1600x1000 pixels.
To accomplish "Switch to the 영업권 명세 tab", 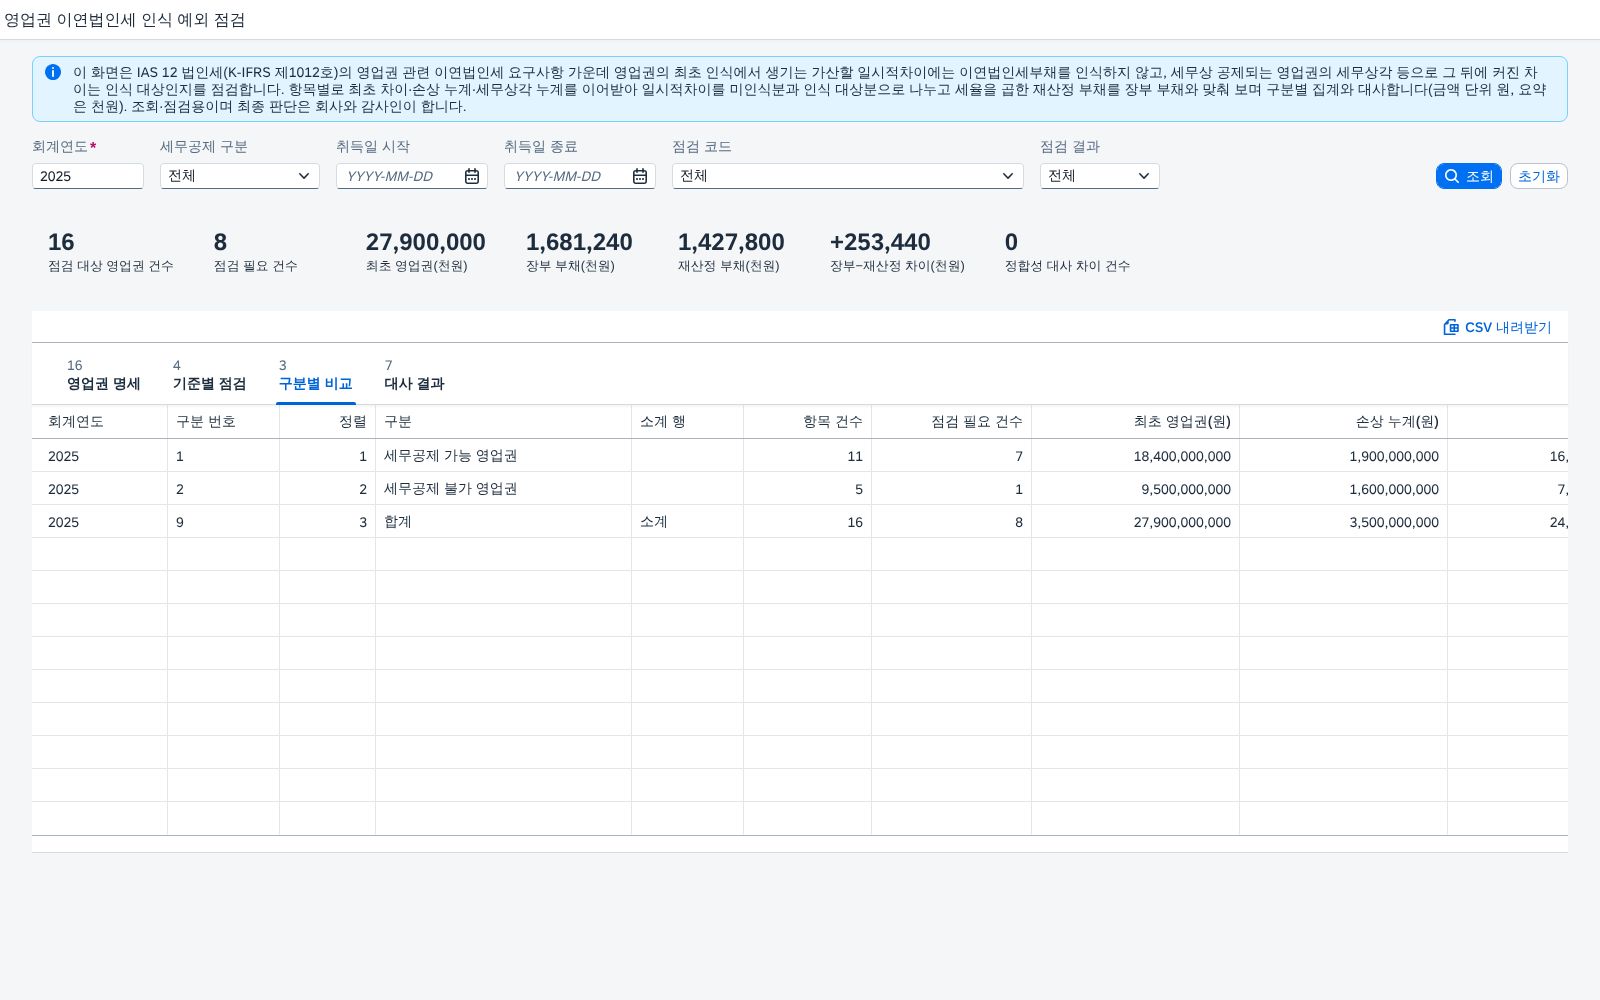I will [x=104, y=375].
